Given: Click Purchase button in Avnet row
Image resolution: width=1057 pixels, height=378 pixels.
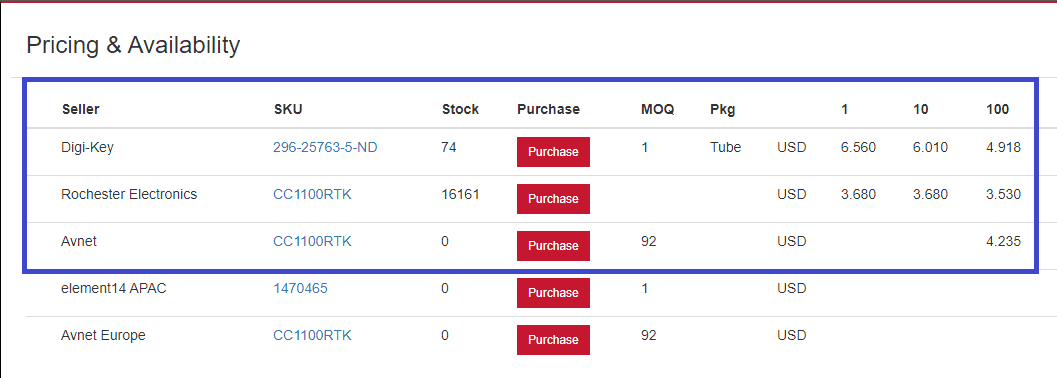Looking at the screenshot, I should (553, 246).
